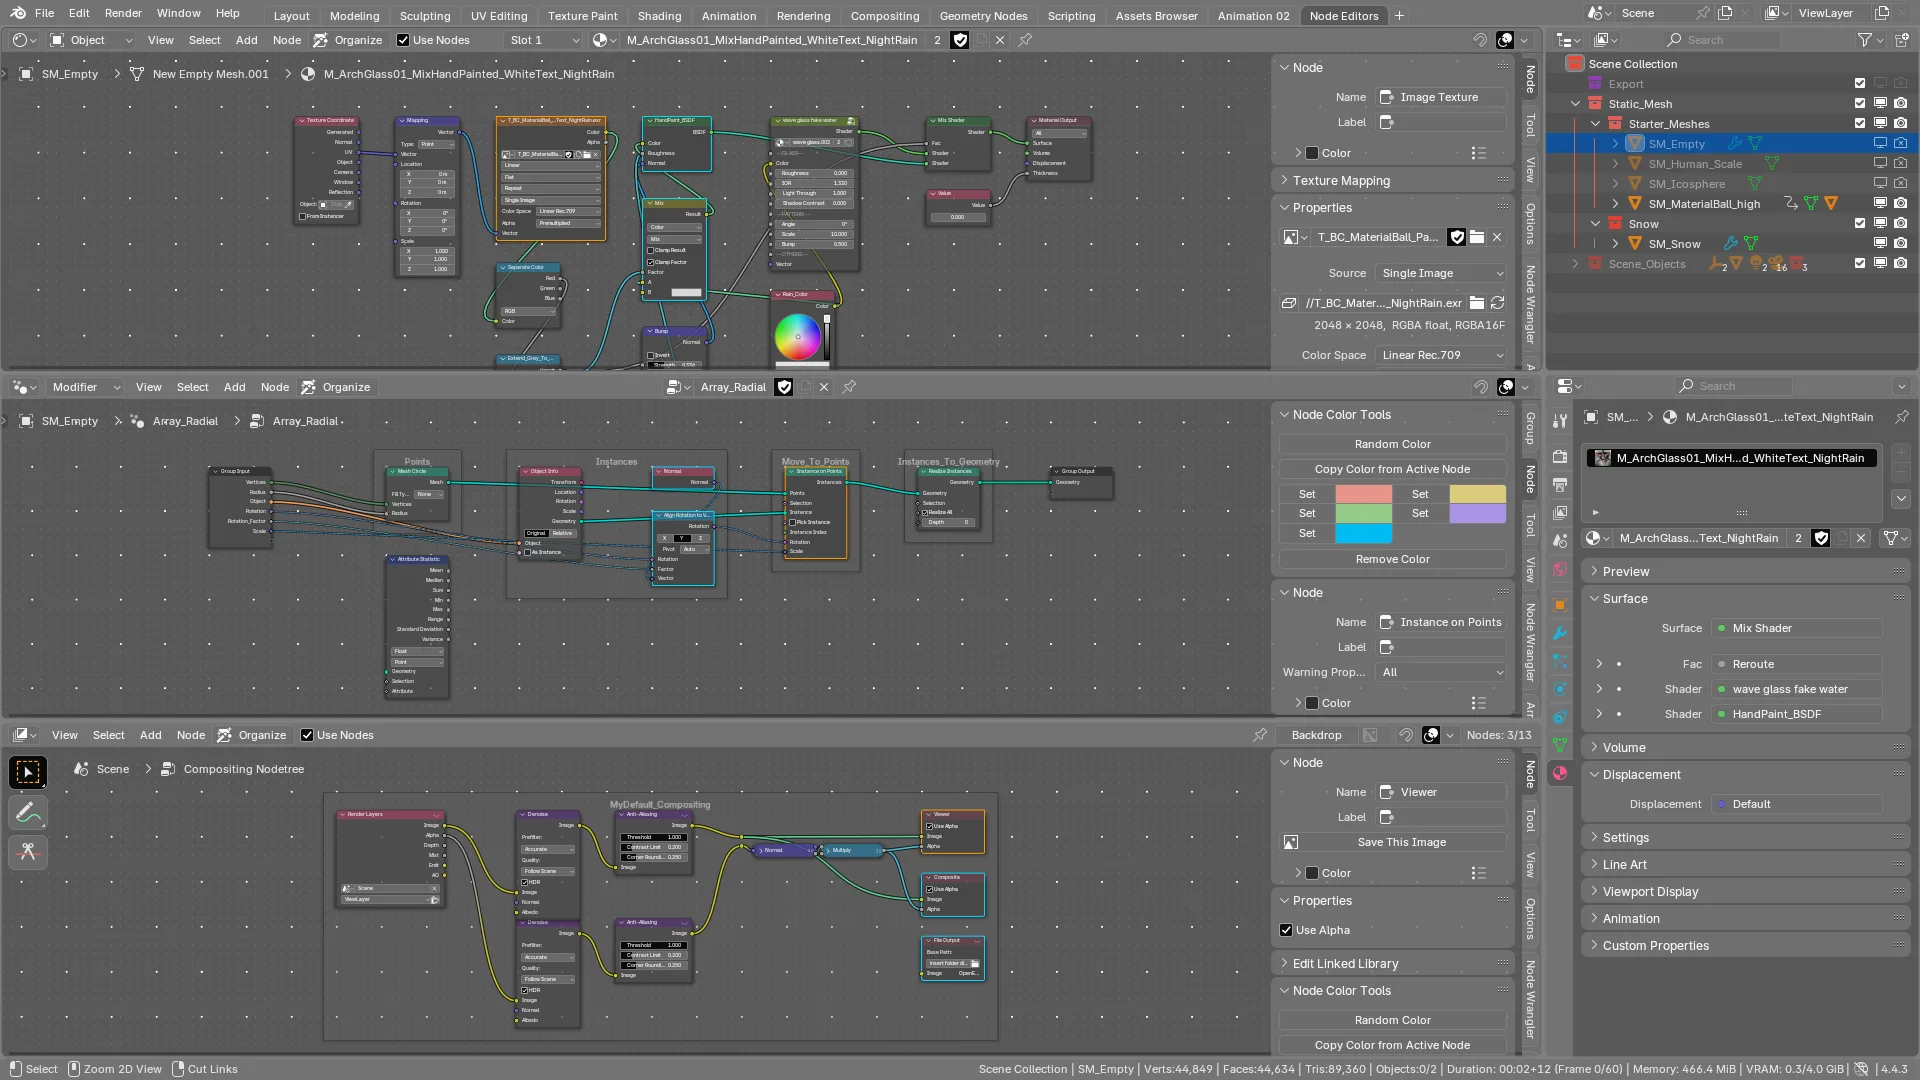Expand the SM_Human_Scale outliner row
This screenshot has width=1920, height=1080.
1615,164
